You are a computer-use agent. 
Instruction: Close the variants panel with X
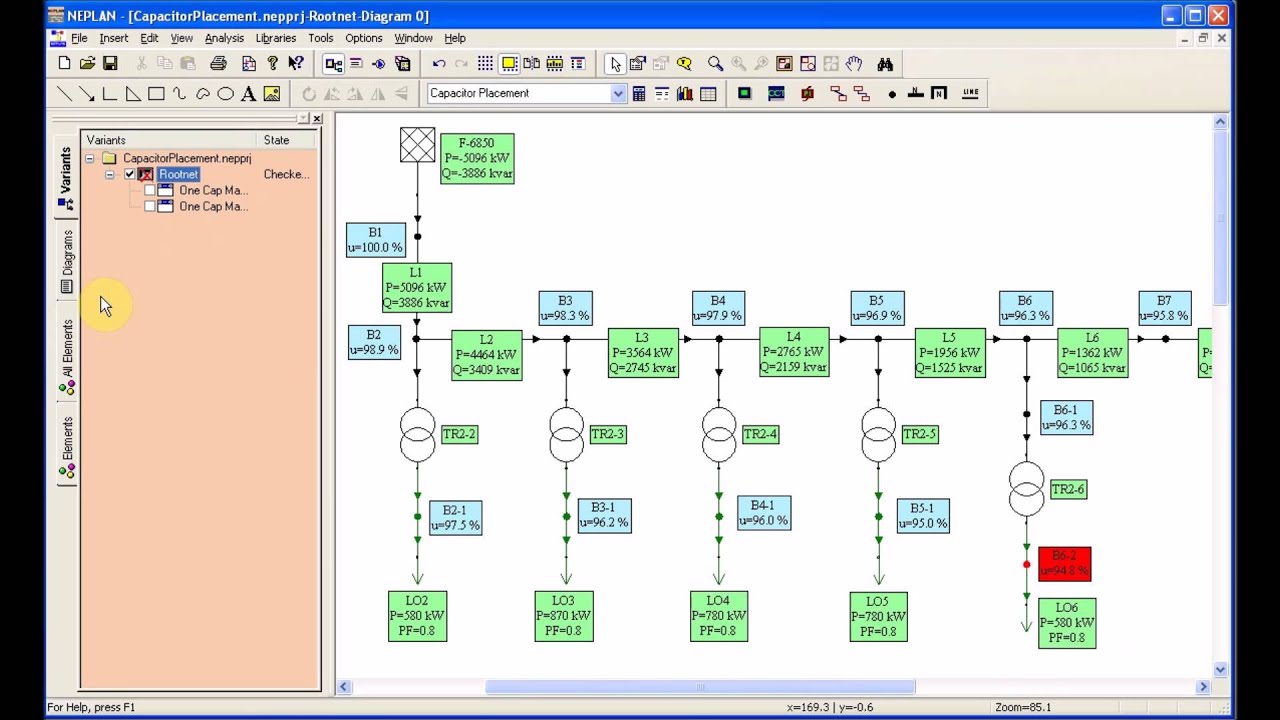tap(317, 119)
